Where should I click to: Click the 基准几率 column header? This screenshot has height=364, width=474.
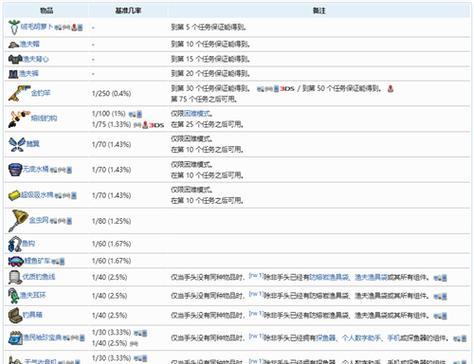(x=128, y=10)
